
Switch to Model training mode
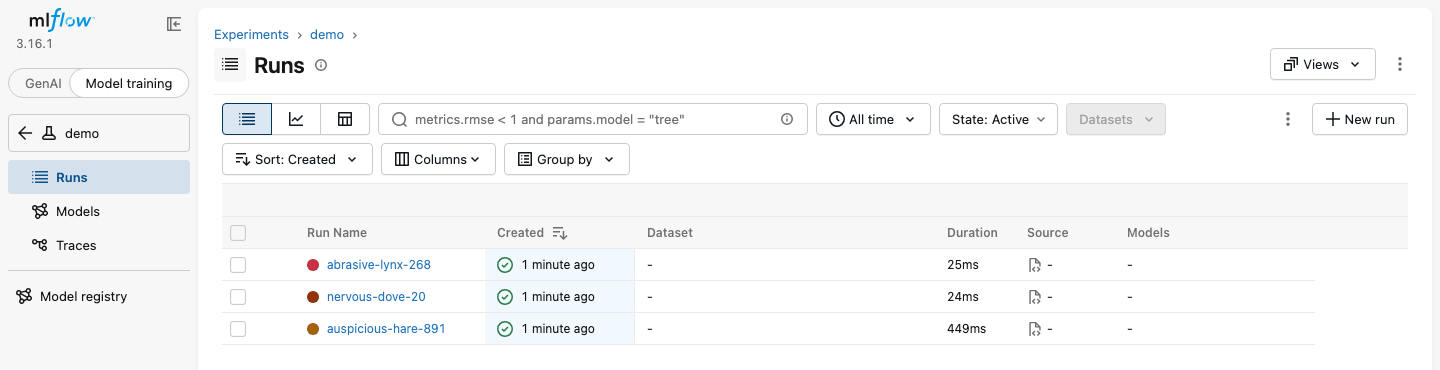pyautogui.click(x=129, y=84)
